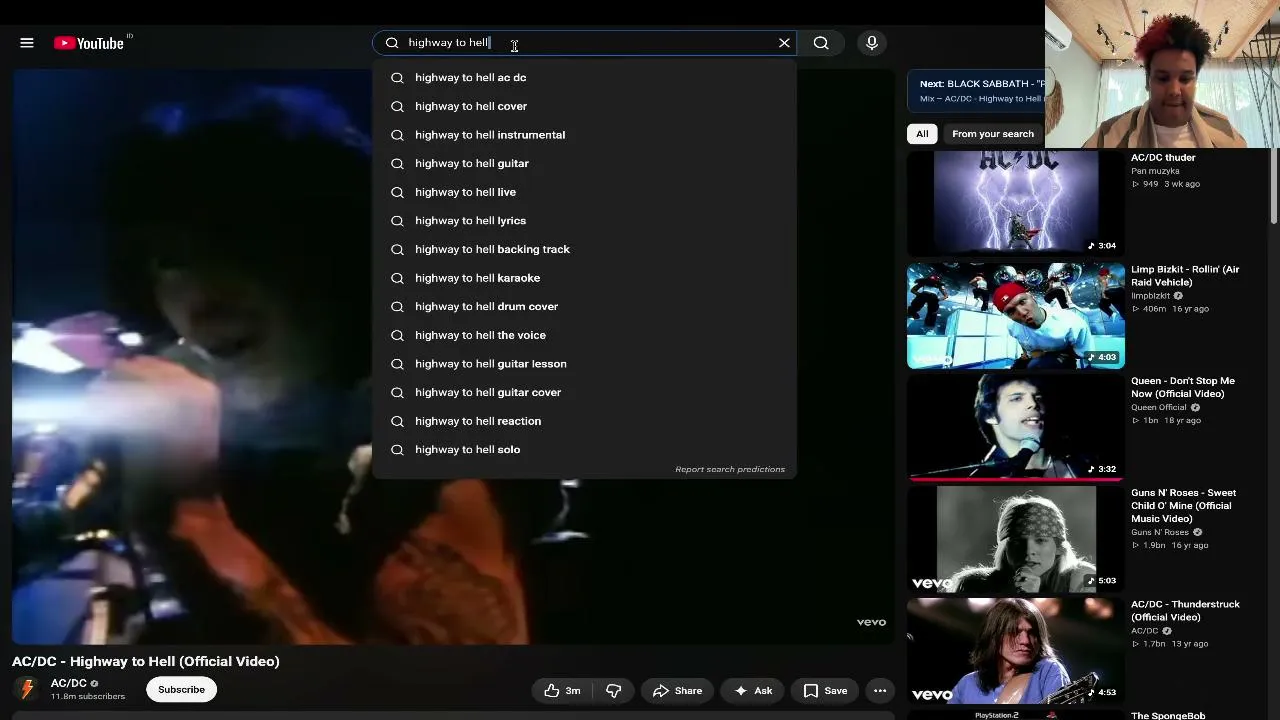Click title 'Guns N' Roses - Sweet Child O' Mine'
This screenshot has width=1280, height=720.
(1184, 505)
